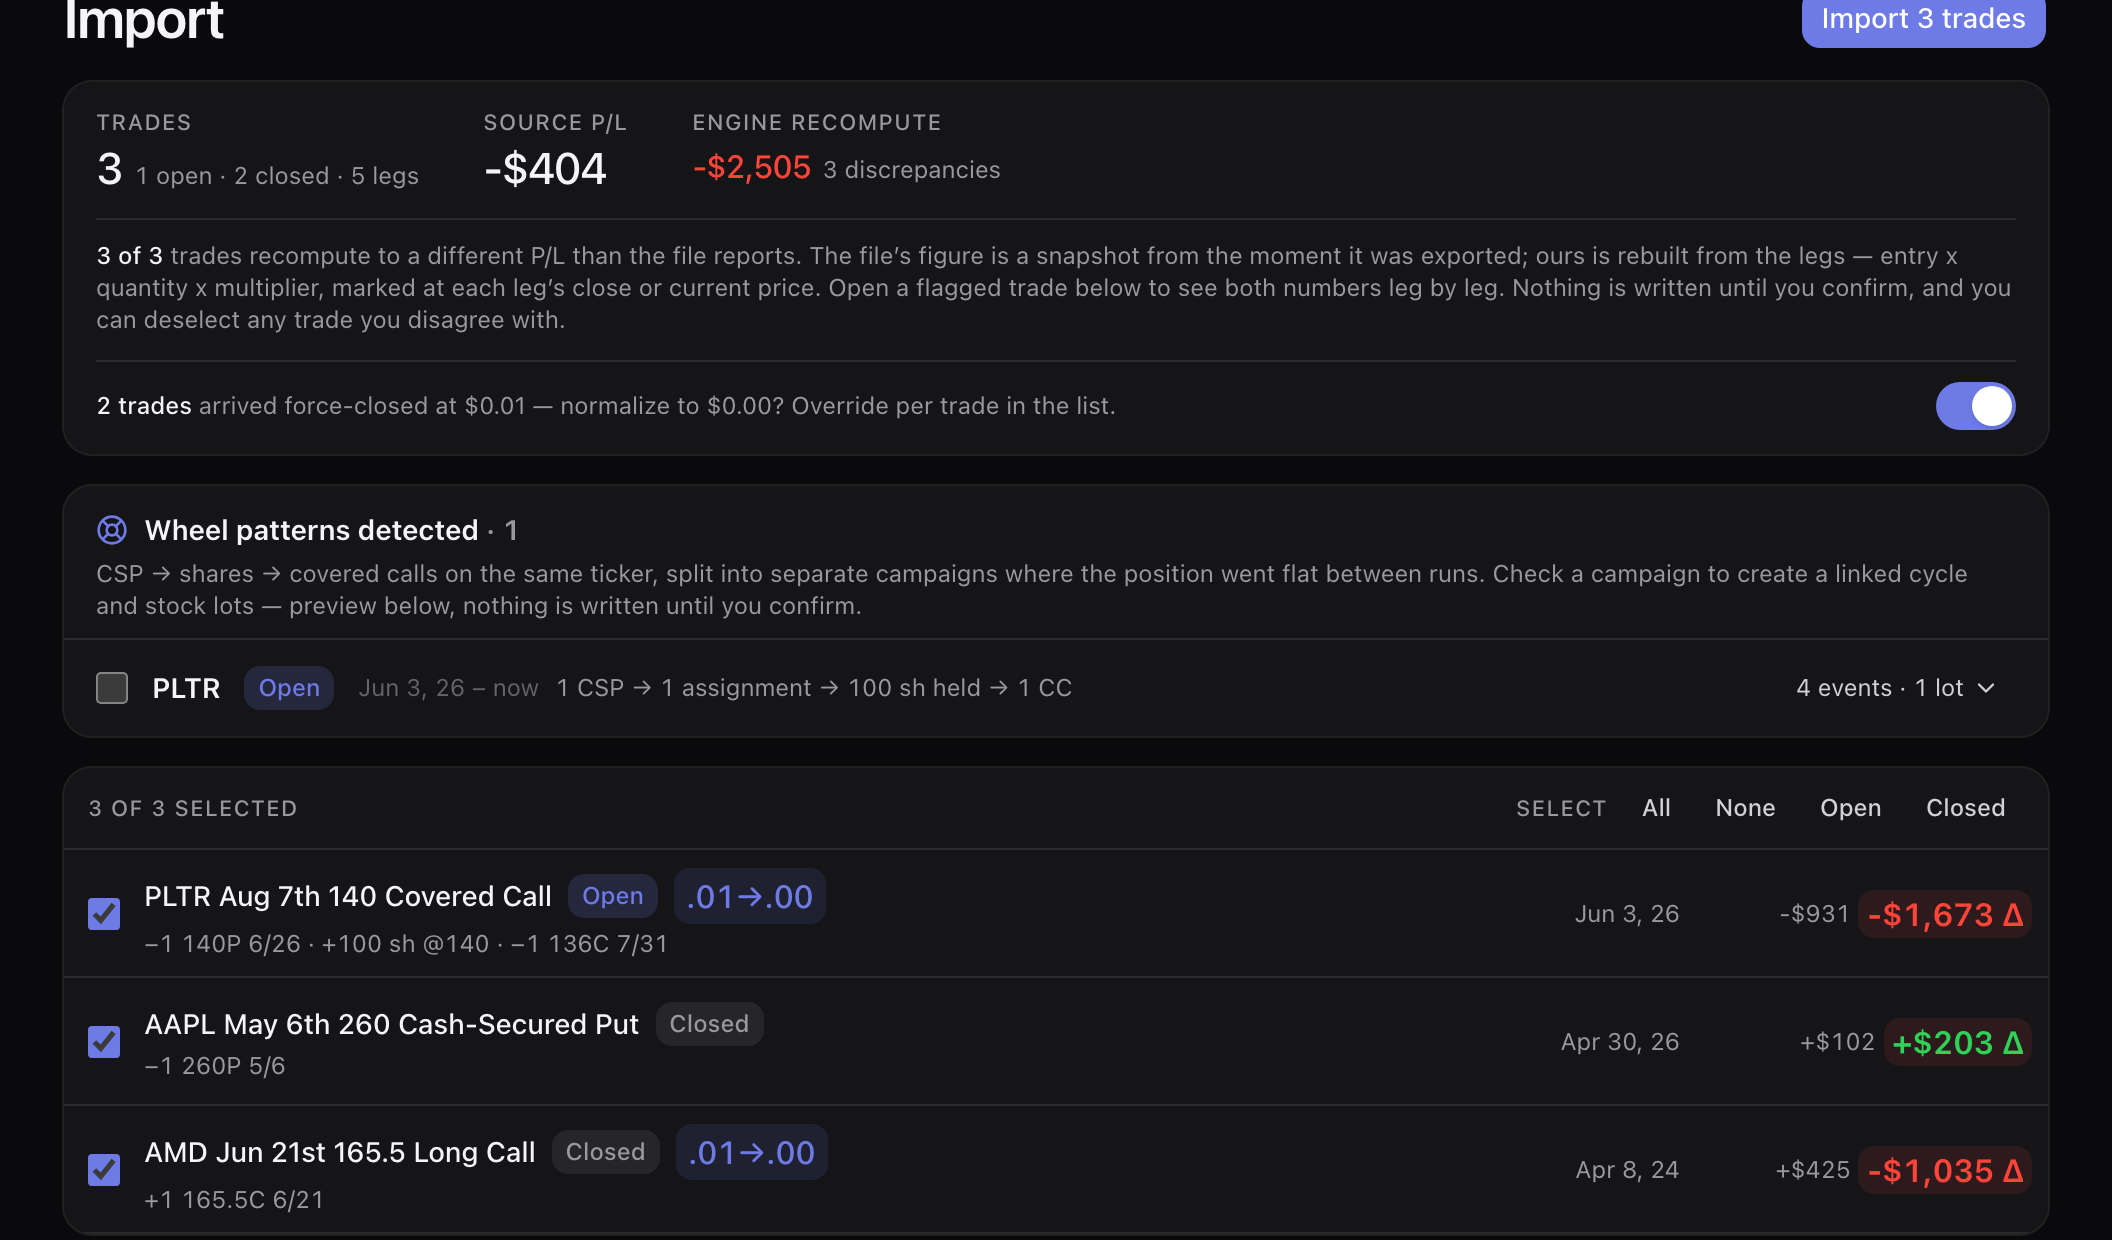Screen dimensions: 2112x1240
Task: Select All trades filter
Action: [1656, 808]
